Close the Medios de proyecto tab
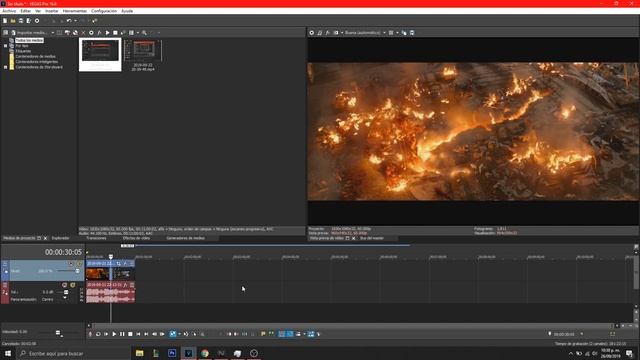The image size is (640, 360). [x=45, y=238]
